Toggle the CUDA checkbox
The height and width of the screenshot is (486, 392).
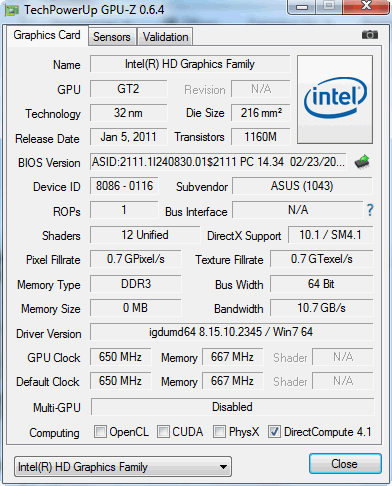[163, 431]
